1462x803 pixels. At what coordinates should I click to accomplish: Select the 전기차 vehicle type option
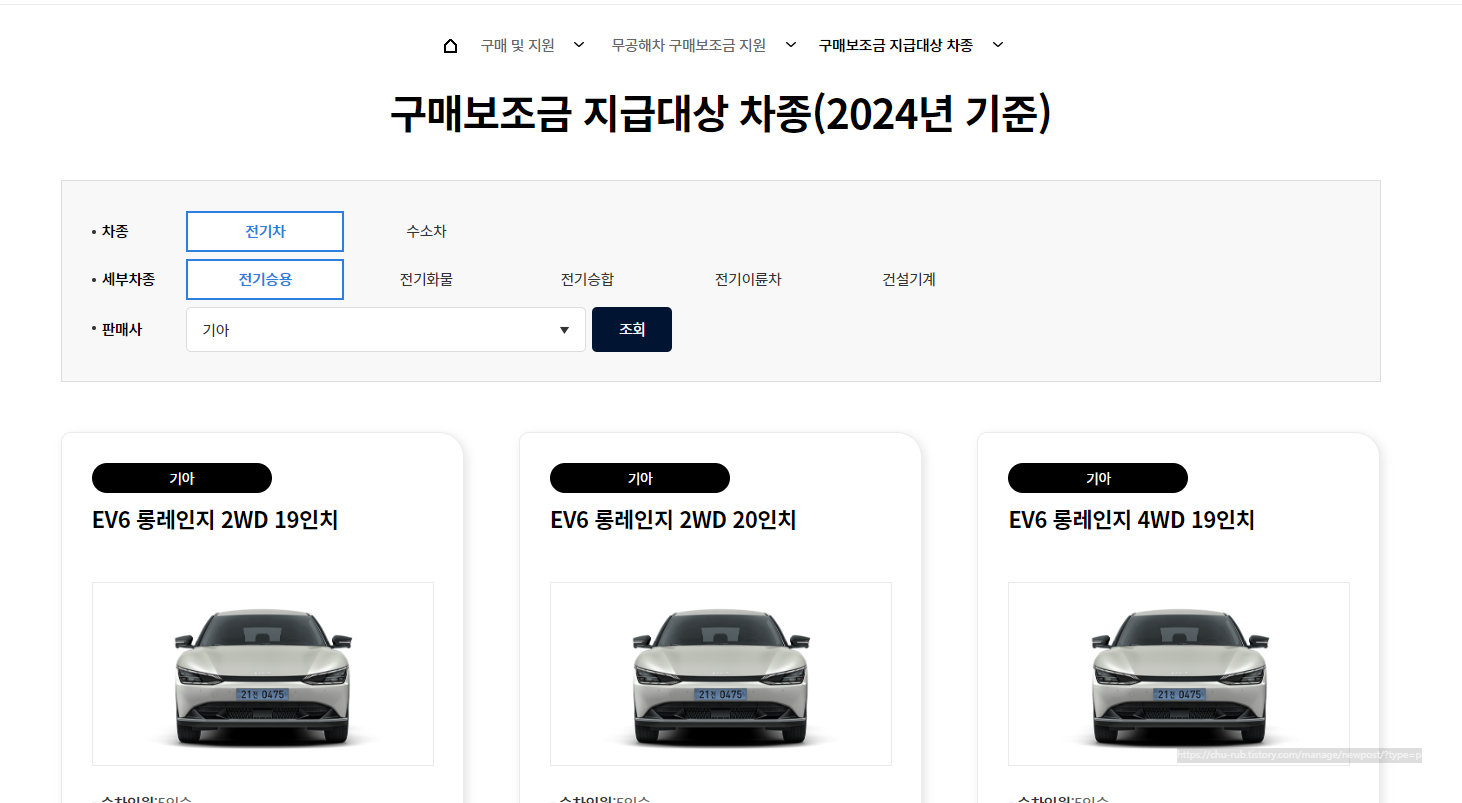point(265,231)
